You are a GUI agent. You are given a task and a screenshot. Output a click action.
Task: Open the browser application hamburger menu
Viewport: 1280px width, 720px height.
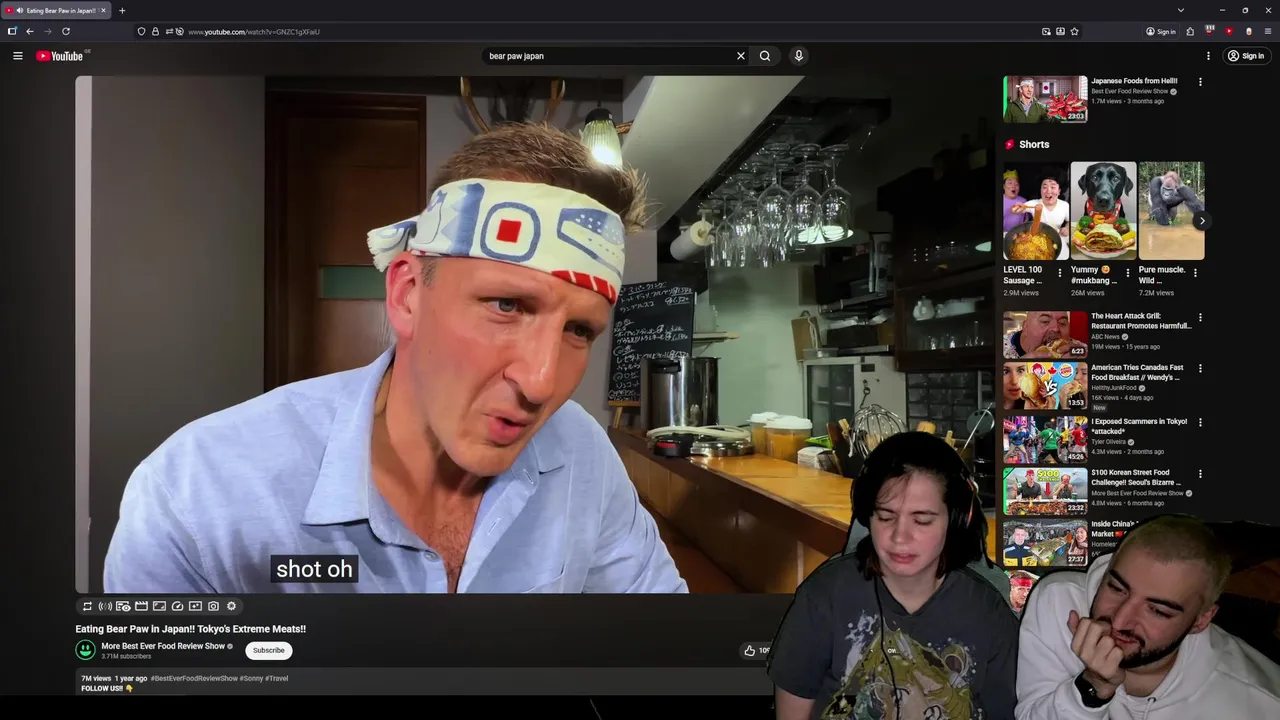(1268, 31)
